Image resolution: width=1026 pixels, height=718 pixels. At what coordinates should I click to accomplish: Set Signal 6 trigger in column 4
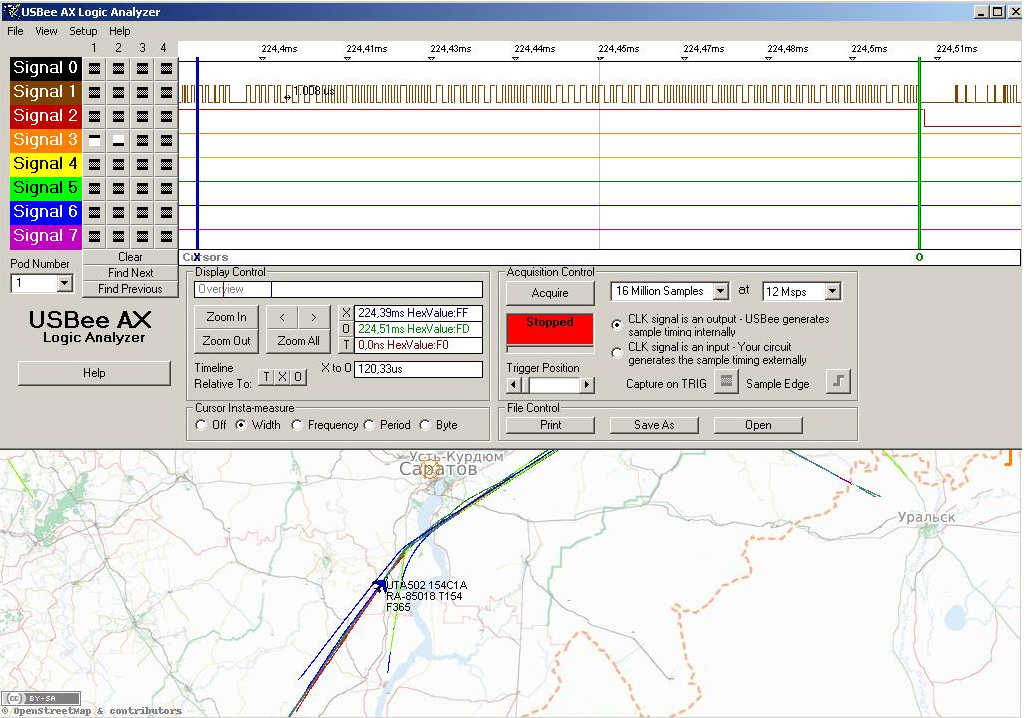166,212
